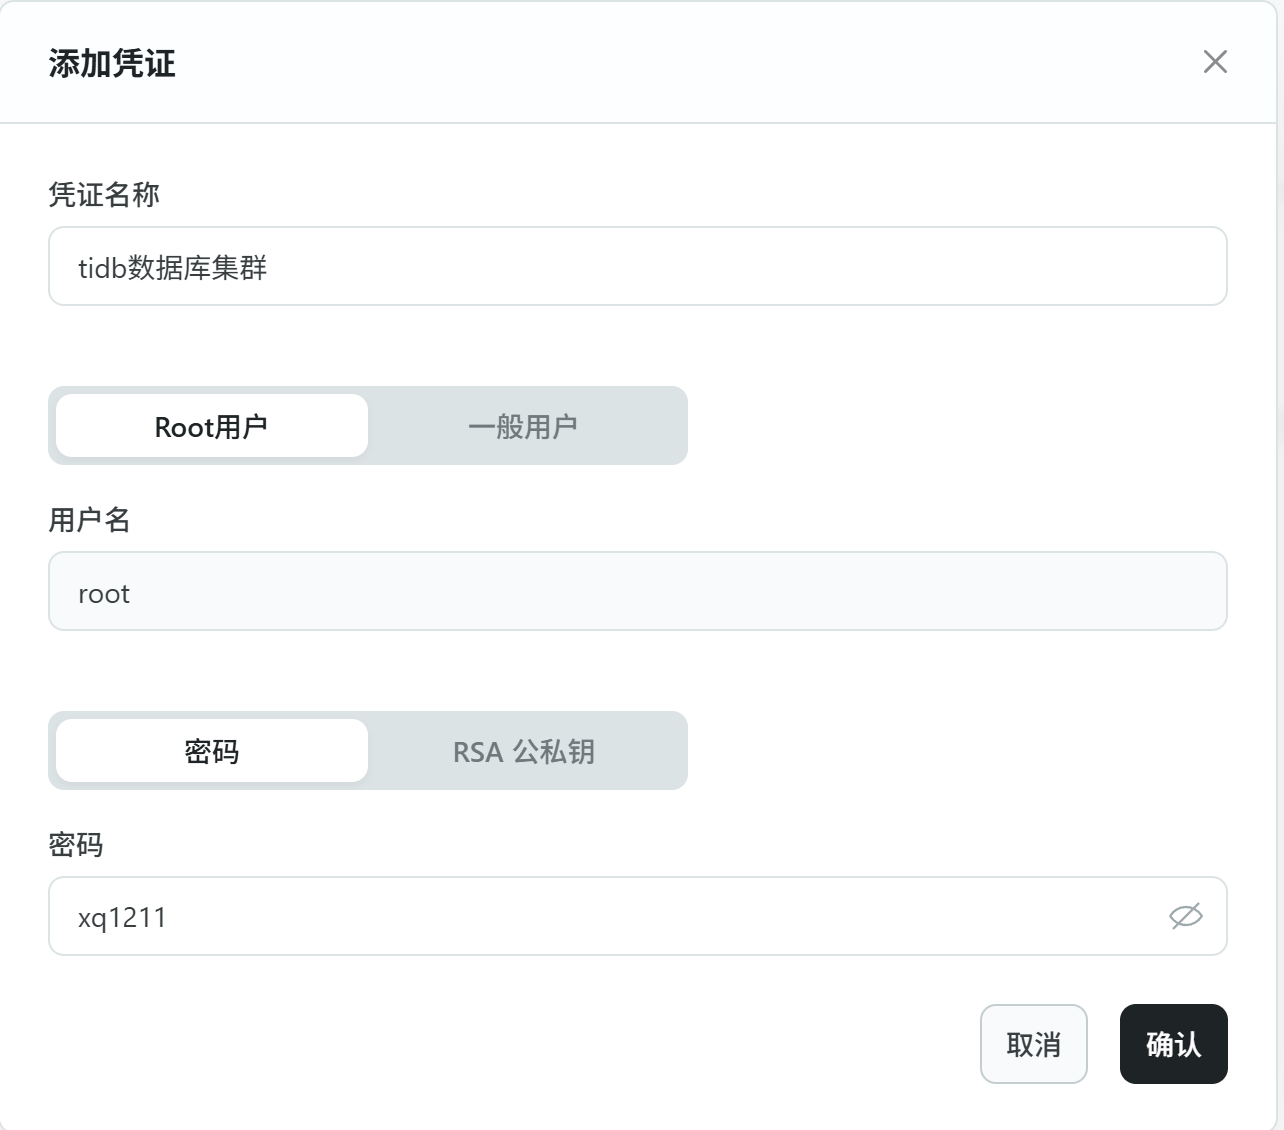This screenshot has height=1130, width=1284.
Task: Select the Root用户 option
Action: pos(212,426)
